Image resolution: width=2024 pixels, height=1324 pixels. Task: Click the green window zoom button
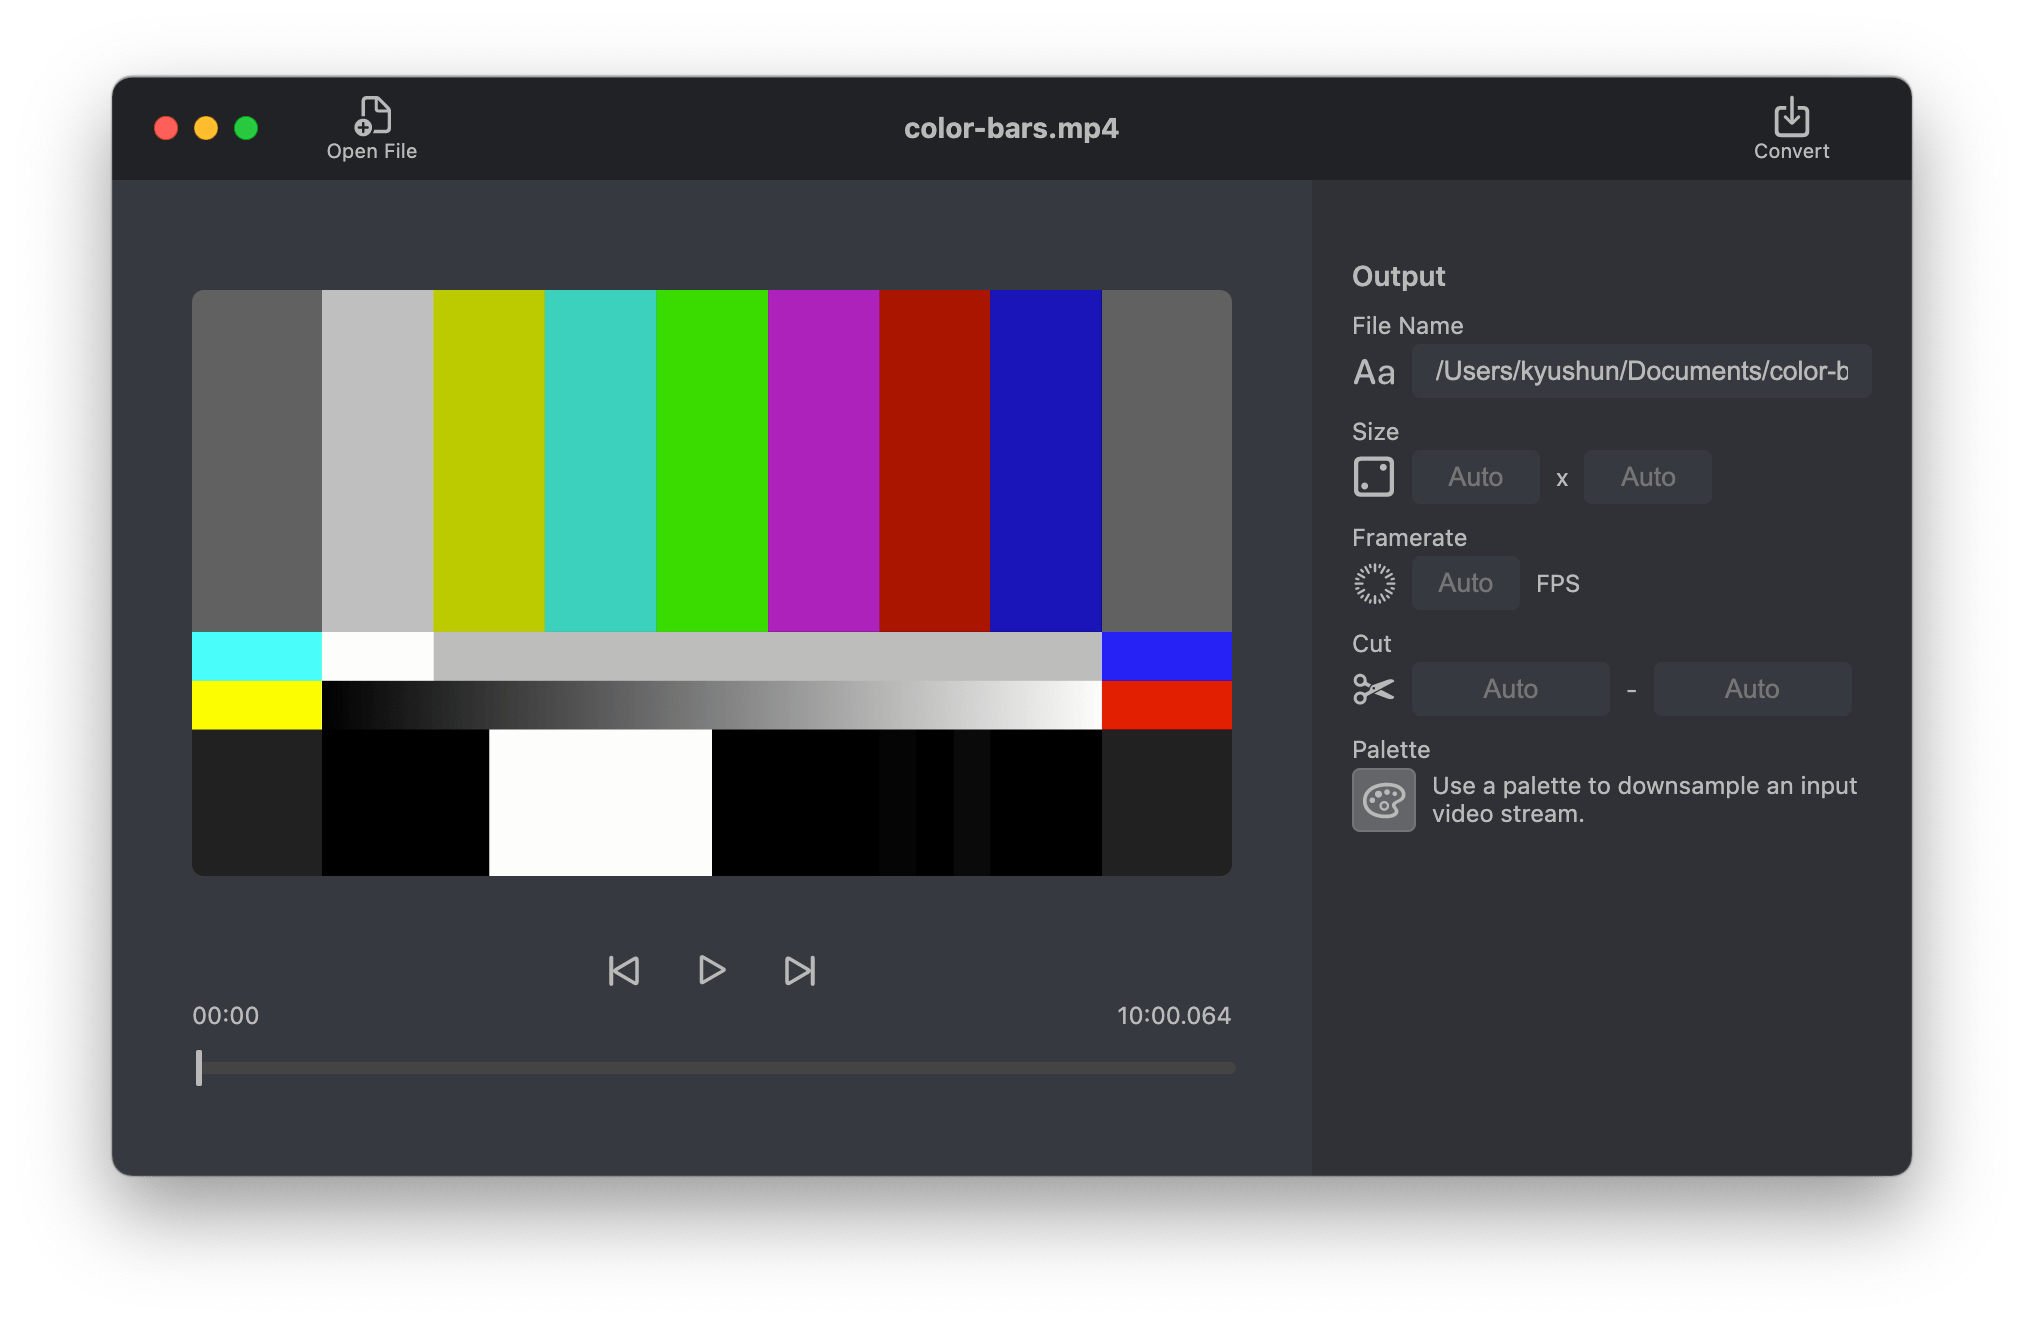(246, 128)
